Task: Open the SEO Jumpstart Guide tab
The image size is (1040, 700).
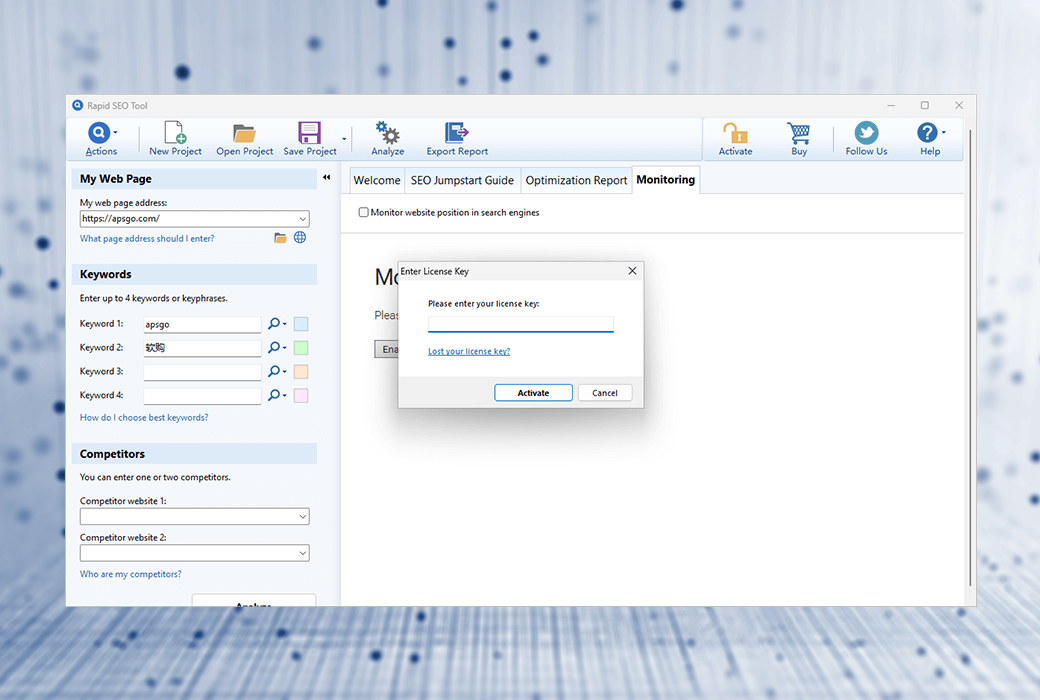Action: pos(462,181)
